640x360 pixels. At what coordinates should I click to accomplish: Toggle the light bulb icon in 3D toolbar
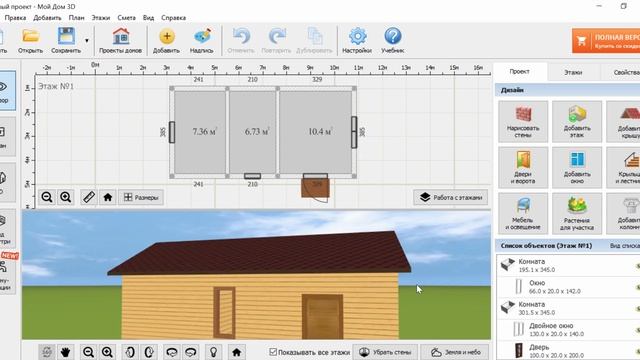213,352
